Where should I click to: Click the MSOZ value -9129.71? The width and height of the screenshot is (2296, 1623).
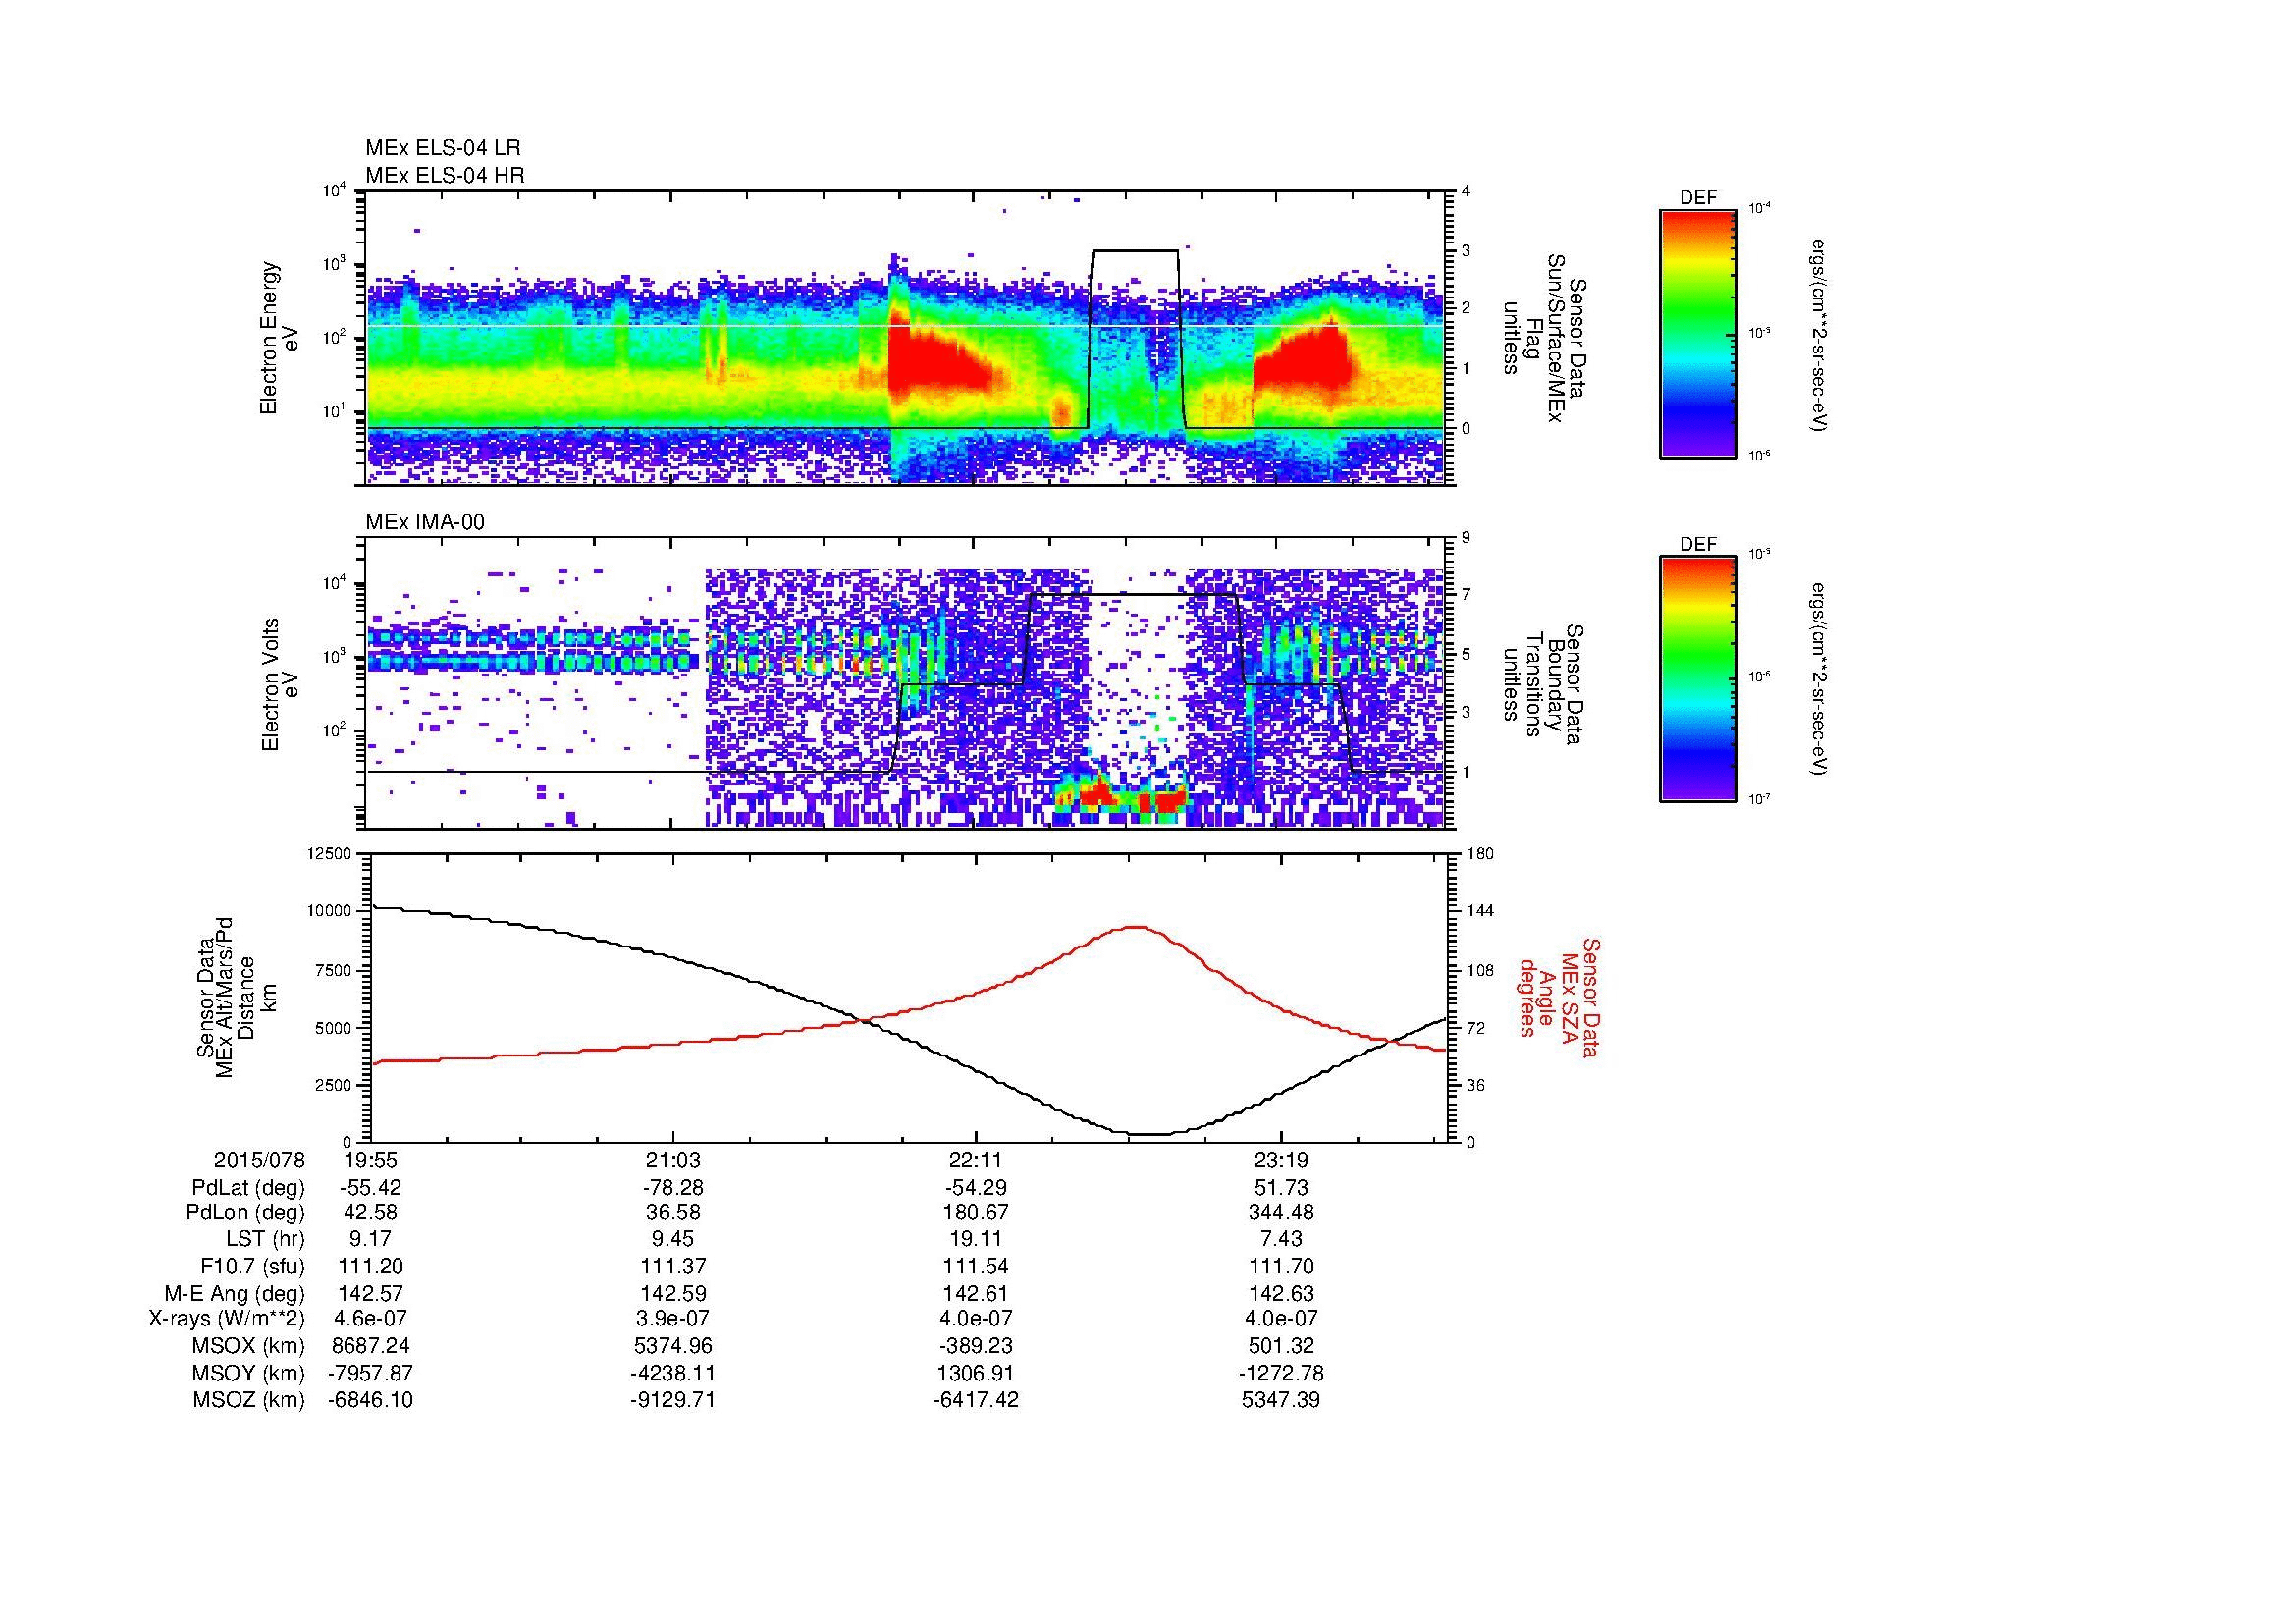[673, 1400]
